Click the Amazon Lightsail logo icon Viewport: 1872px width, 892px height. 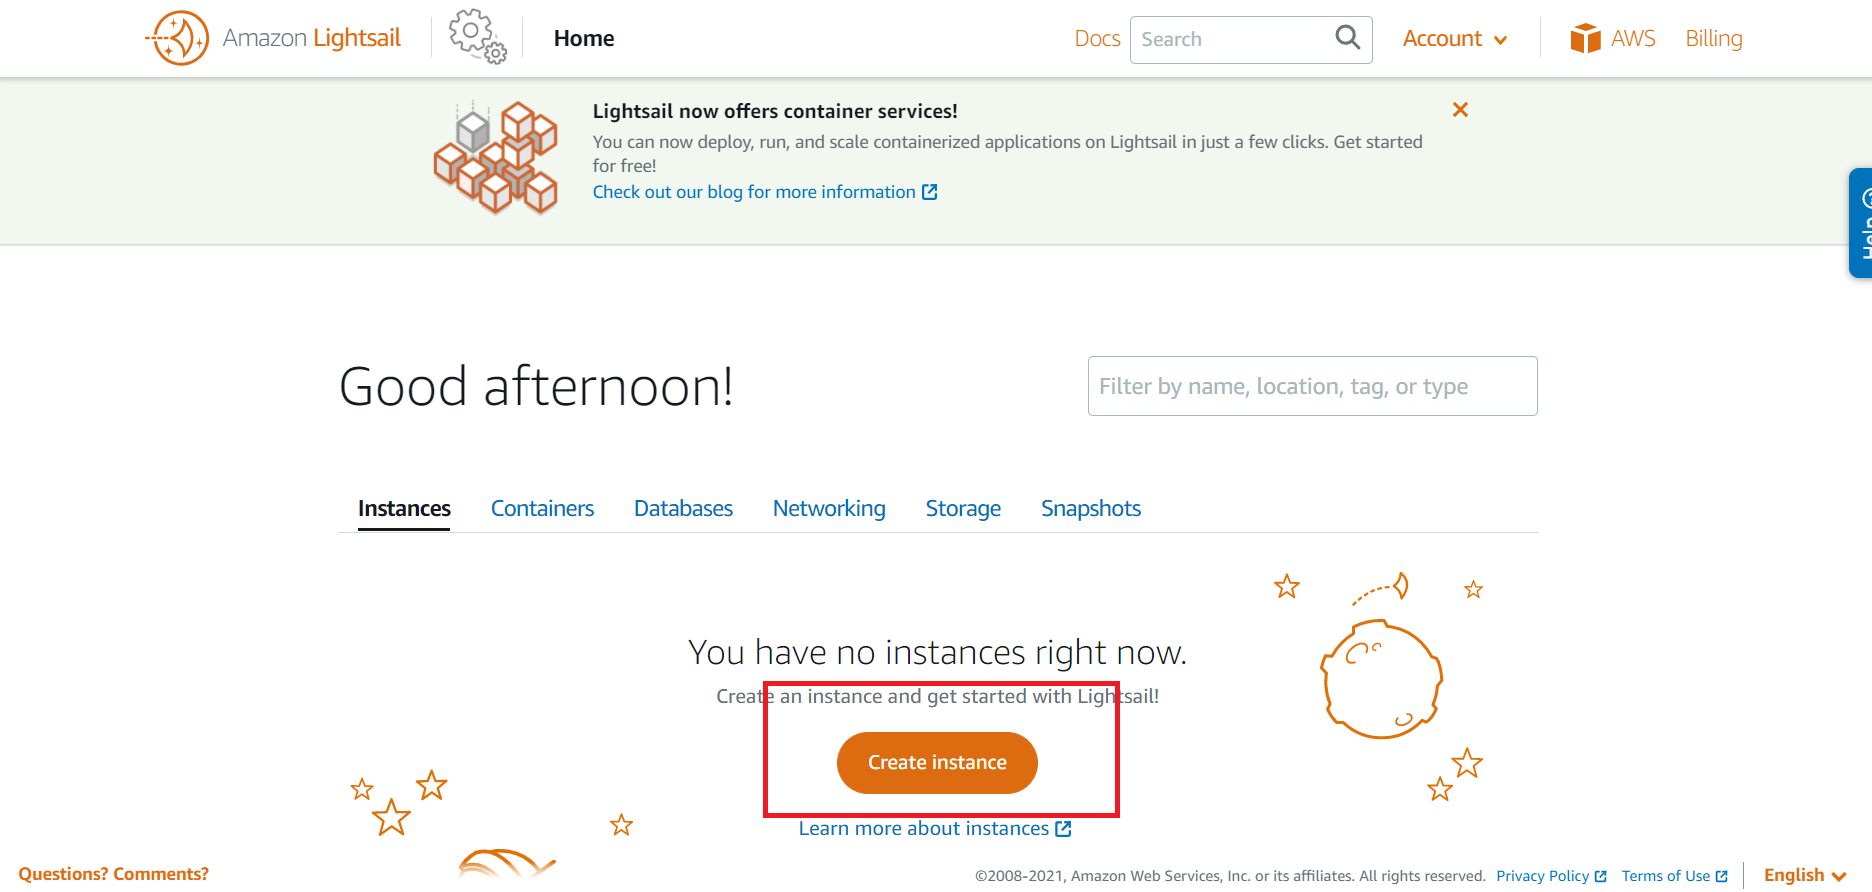click(x=177, y=38)
